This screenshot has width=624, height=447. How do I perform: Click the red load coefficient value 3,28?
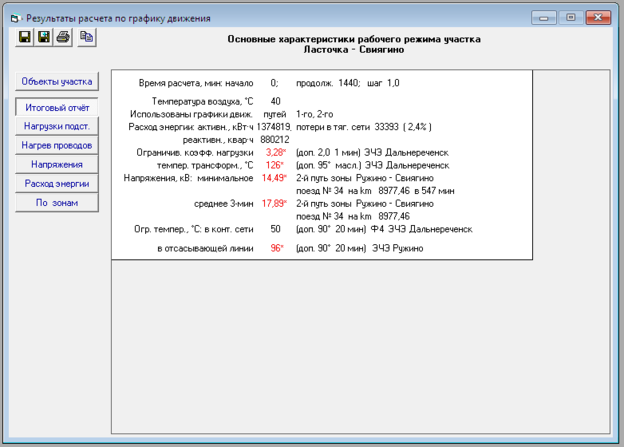click(275, 152)
